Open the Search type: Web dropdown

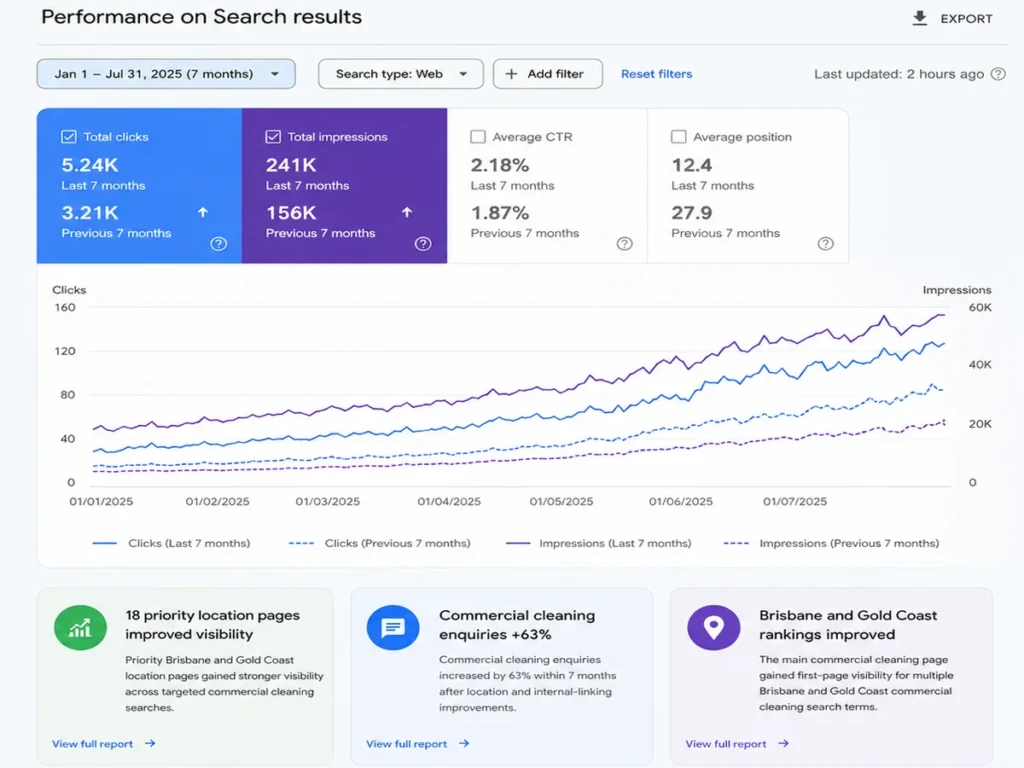(x=400, y=74)
